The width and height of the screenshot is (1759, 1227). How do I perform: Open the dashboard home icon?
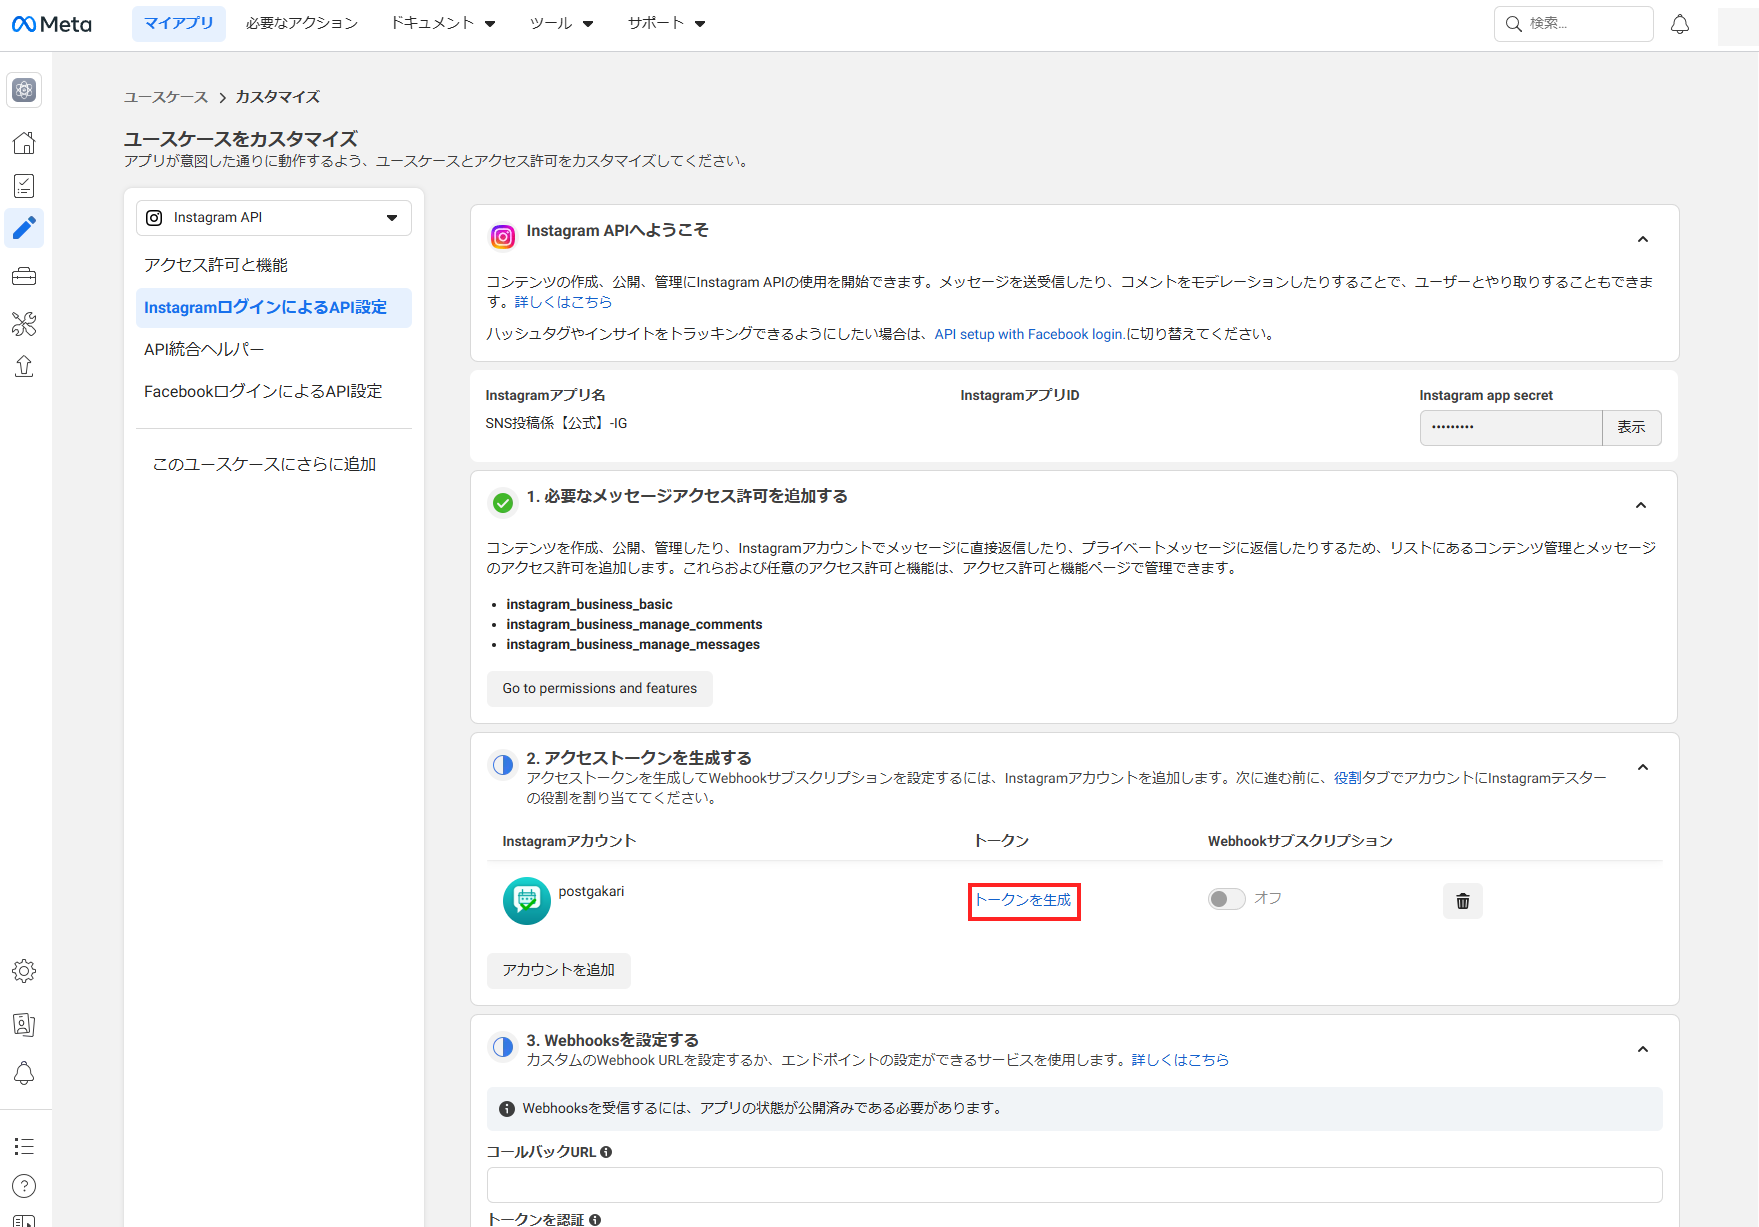click(24, 143)
